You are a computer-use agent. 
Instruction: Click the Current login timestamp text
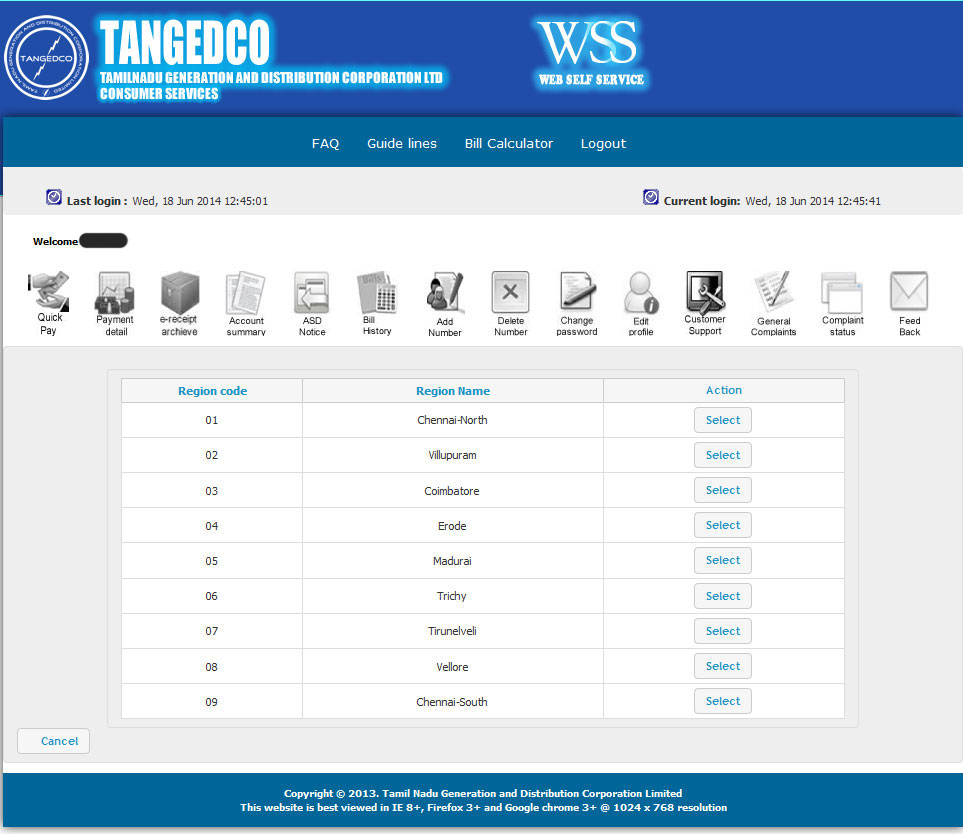813,201
